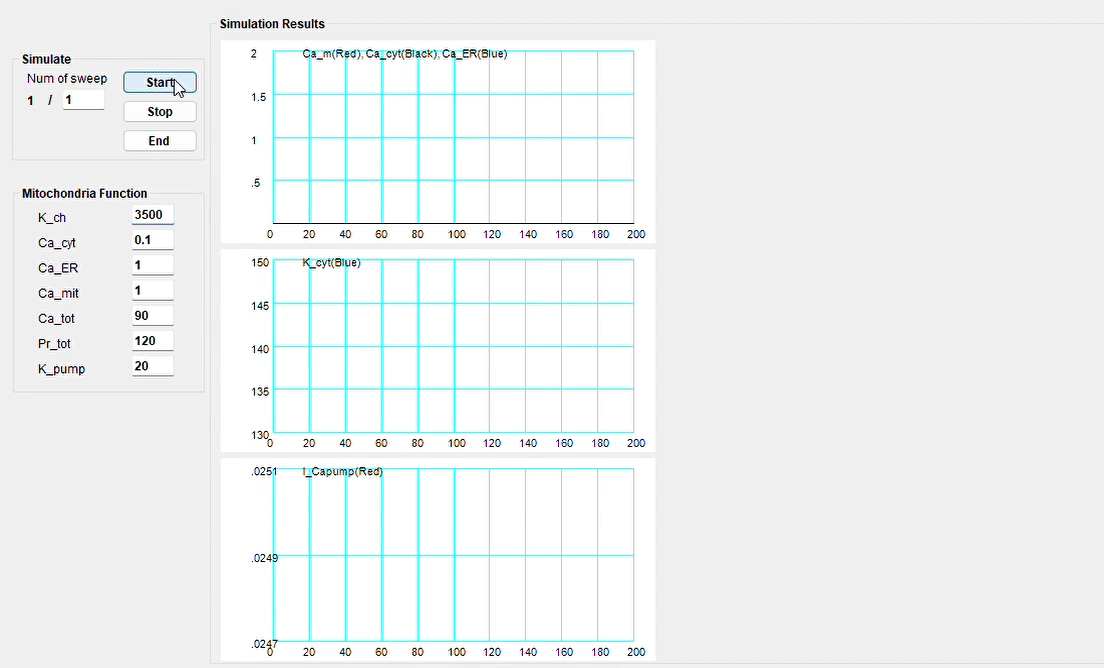Click the Simulation Results heading
1104x668 pixels.
(272, 24)
